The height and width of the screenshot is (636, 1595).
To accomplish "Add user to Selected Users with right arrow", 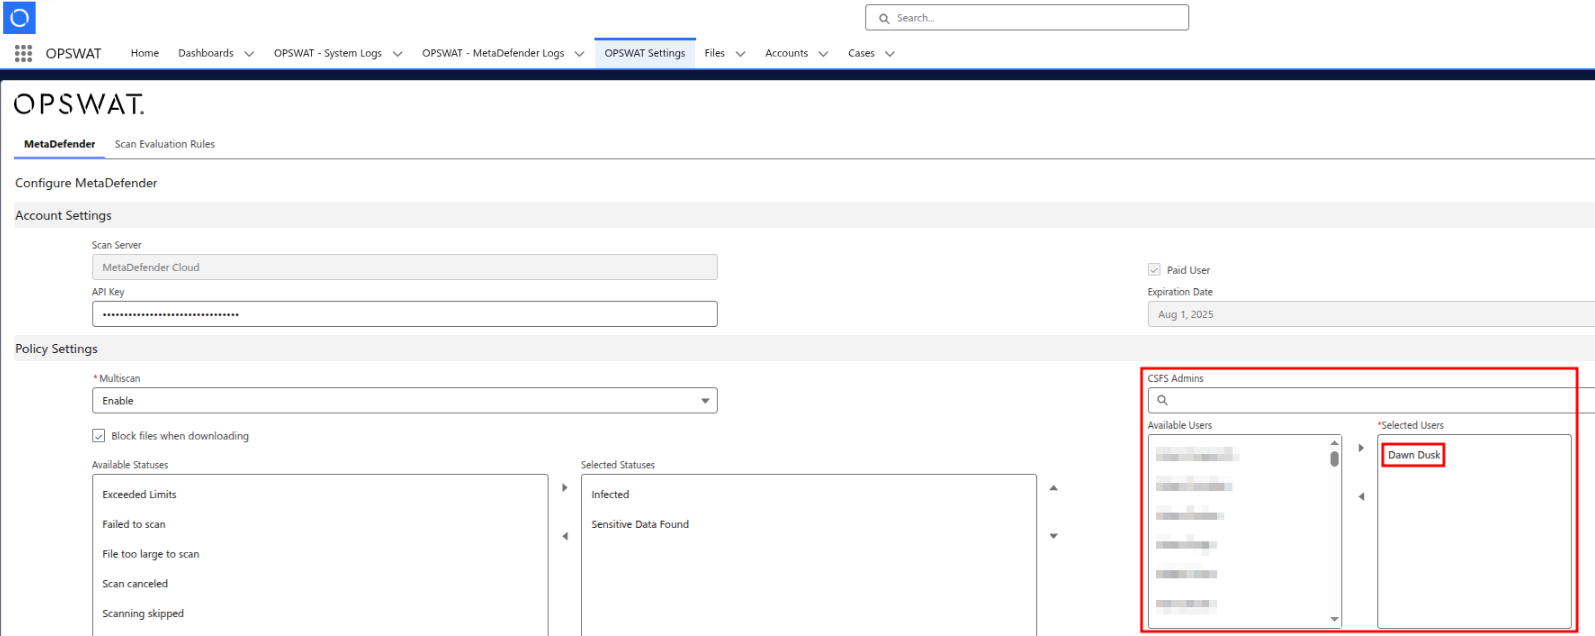I will (1361, 448).
